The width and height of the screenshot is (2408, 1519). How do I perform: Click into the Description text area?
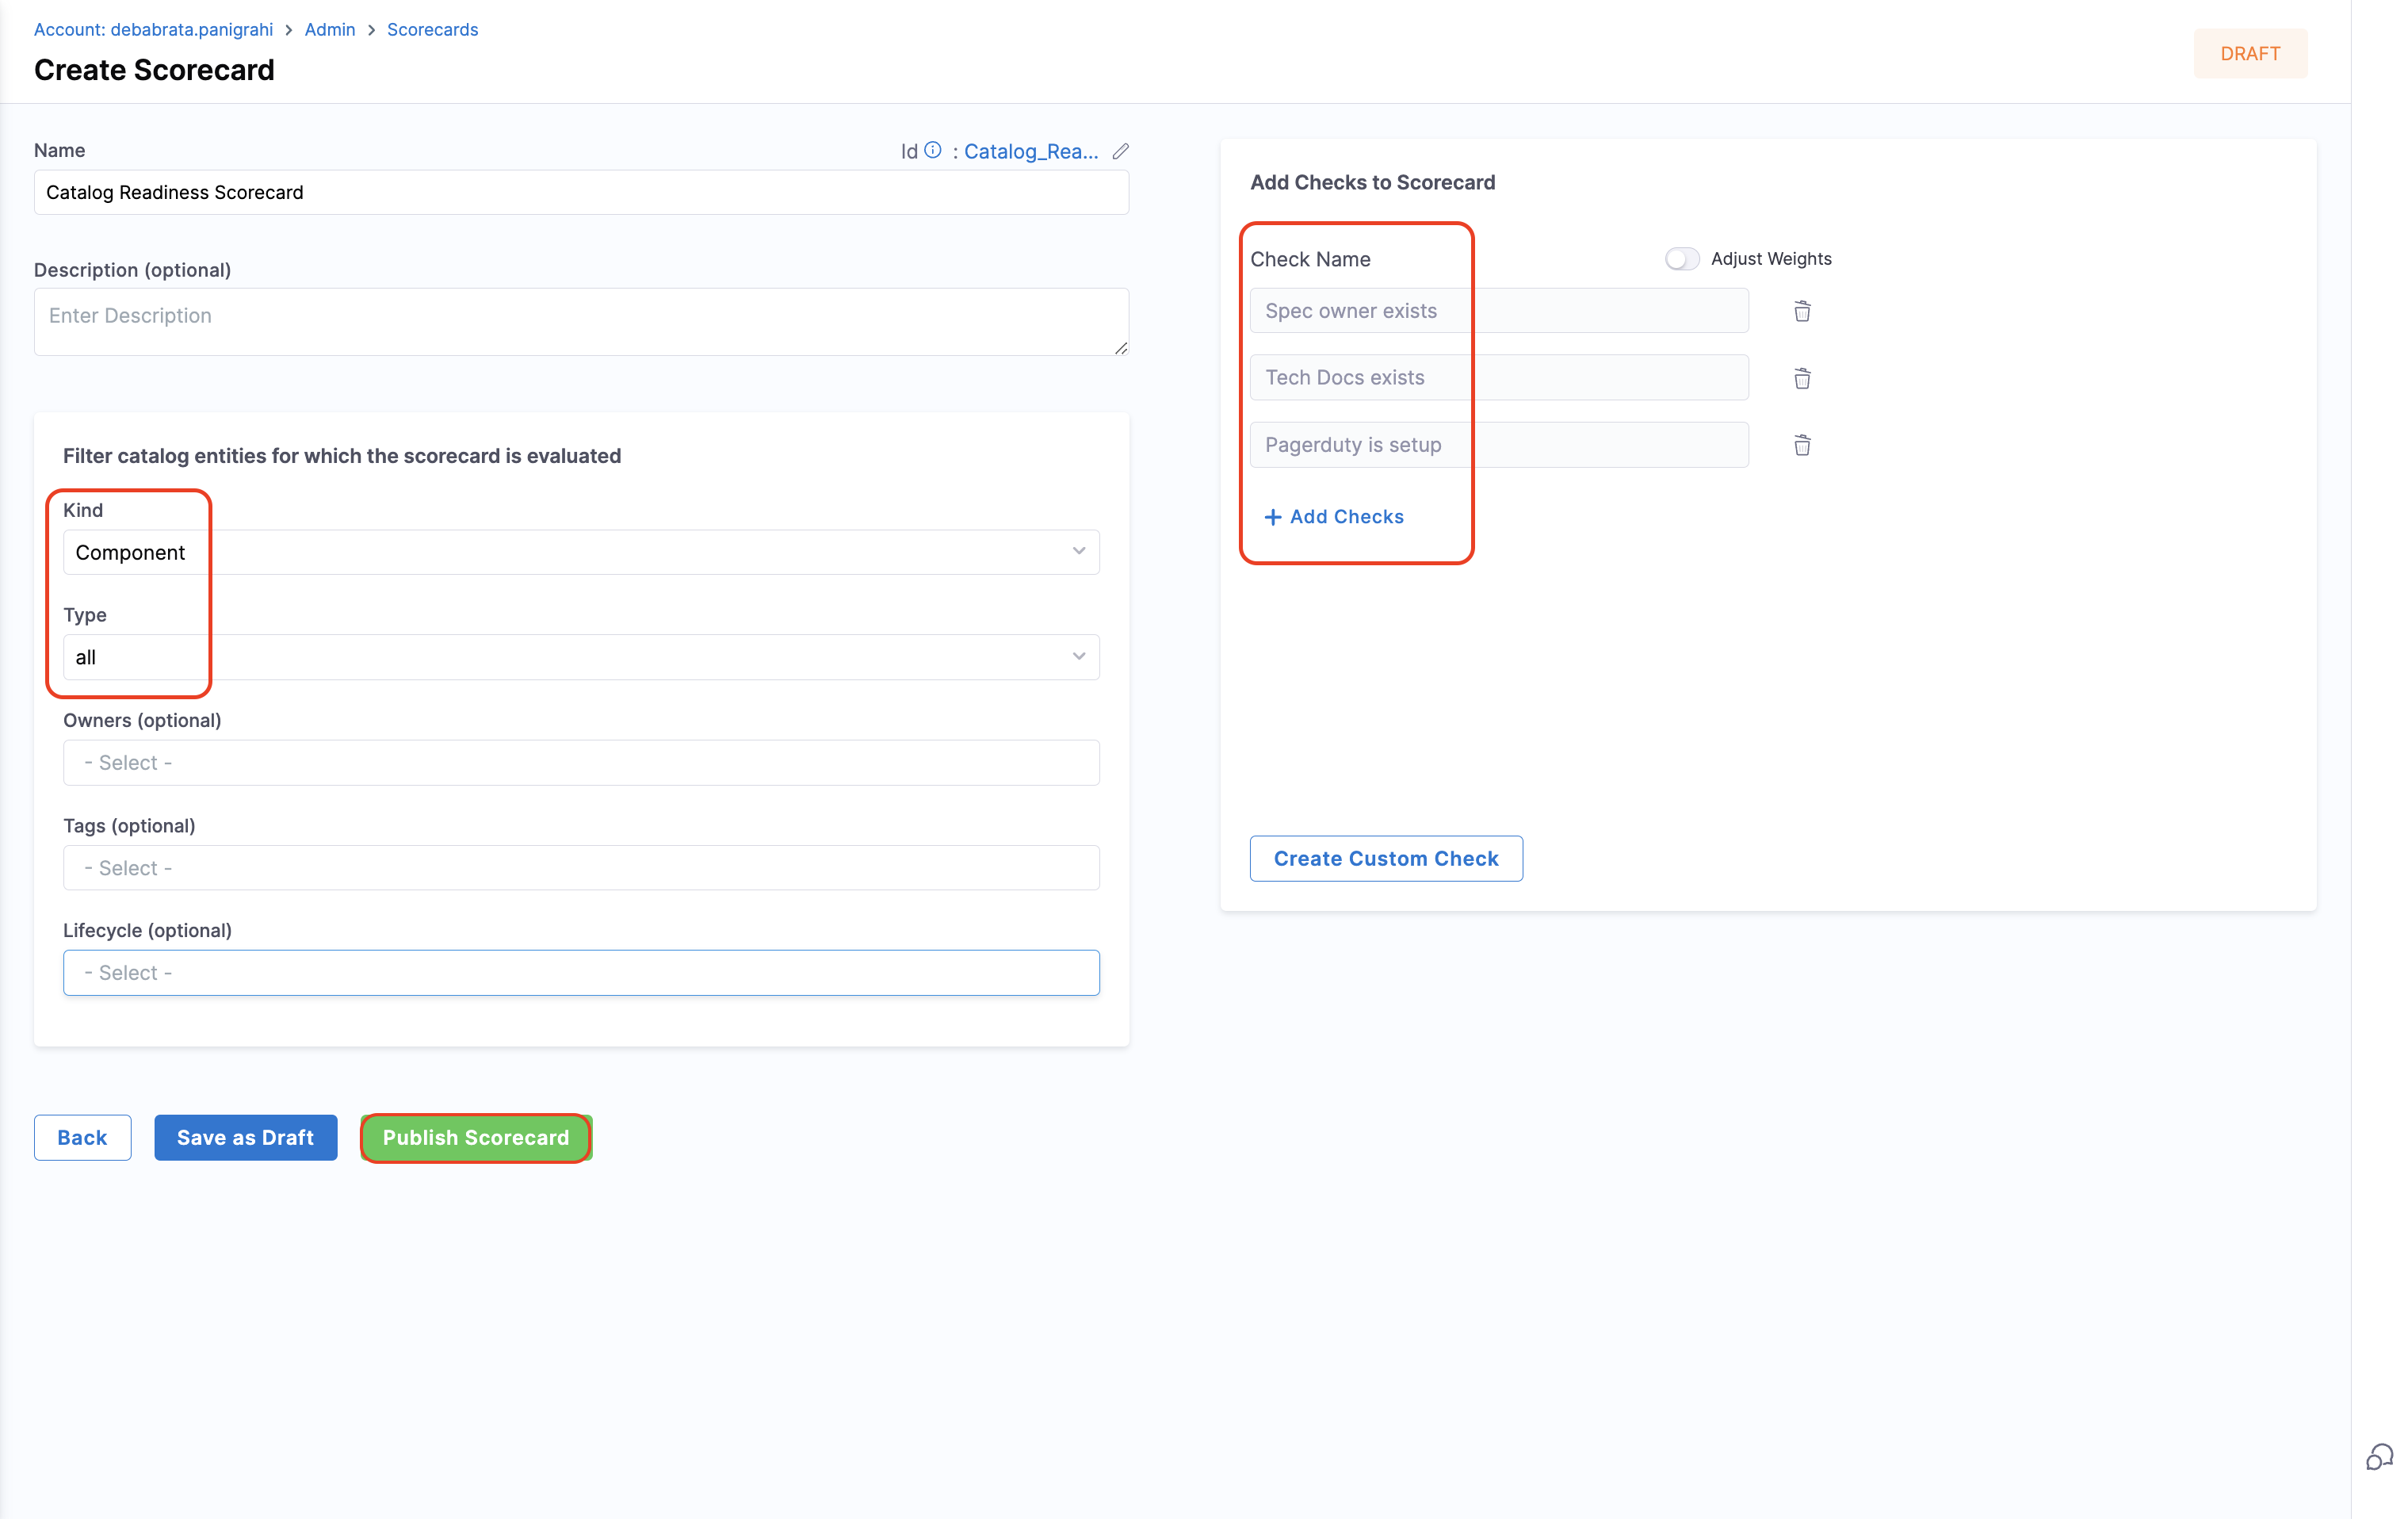(x=580, y=322)
